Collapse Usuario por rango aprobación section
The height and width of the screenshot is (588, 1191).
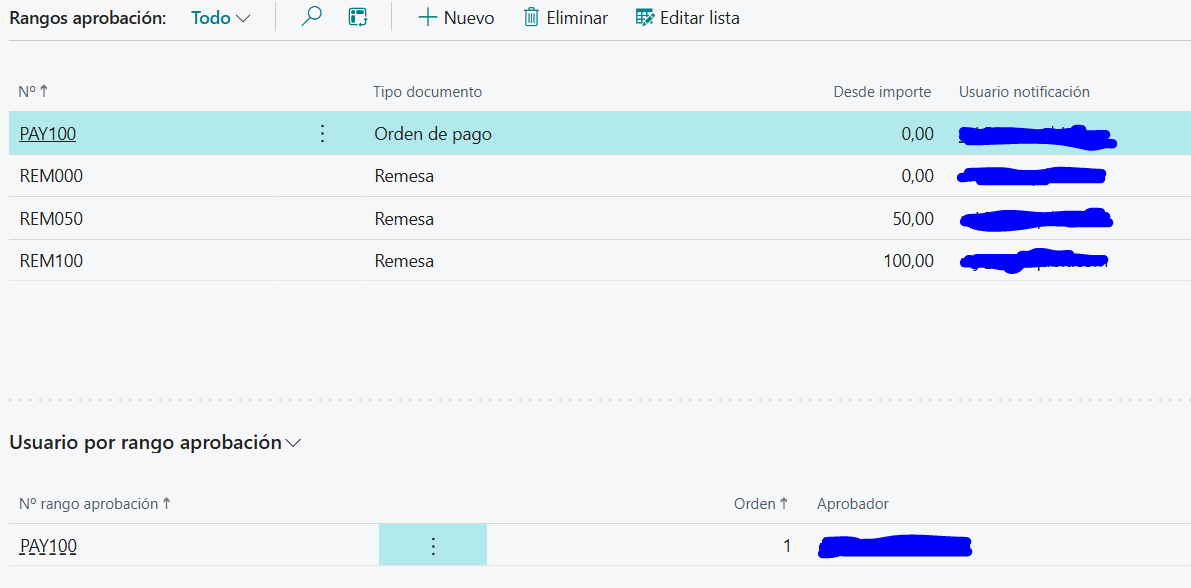(x=293, y=443)
